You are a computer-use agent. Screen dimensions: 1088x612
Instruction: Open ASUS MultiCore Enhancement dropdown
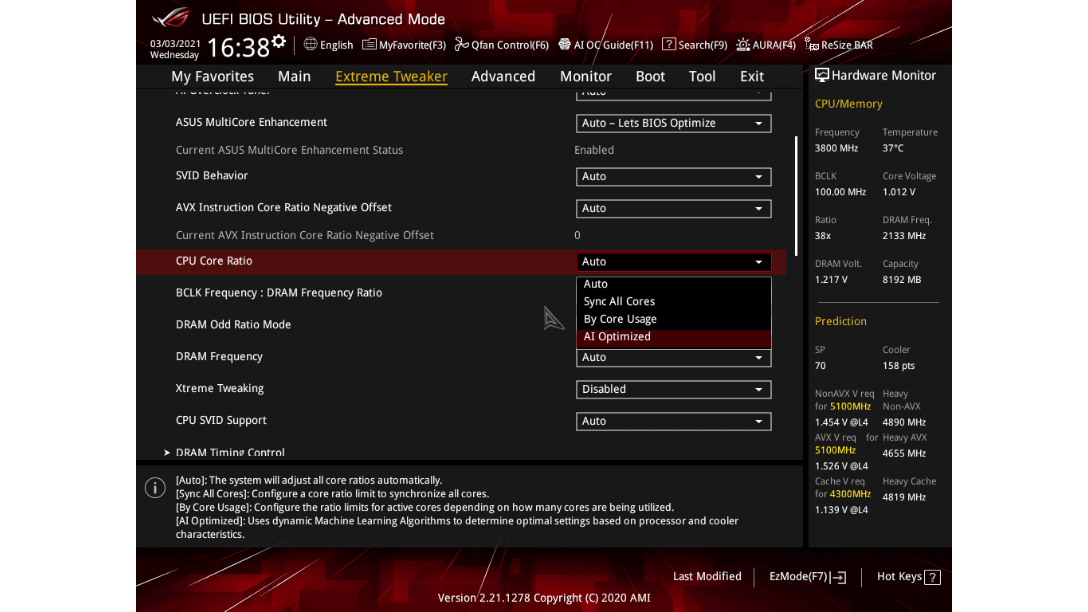[x=673, y=123]
